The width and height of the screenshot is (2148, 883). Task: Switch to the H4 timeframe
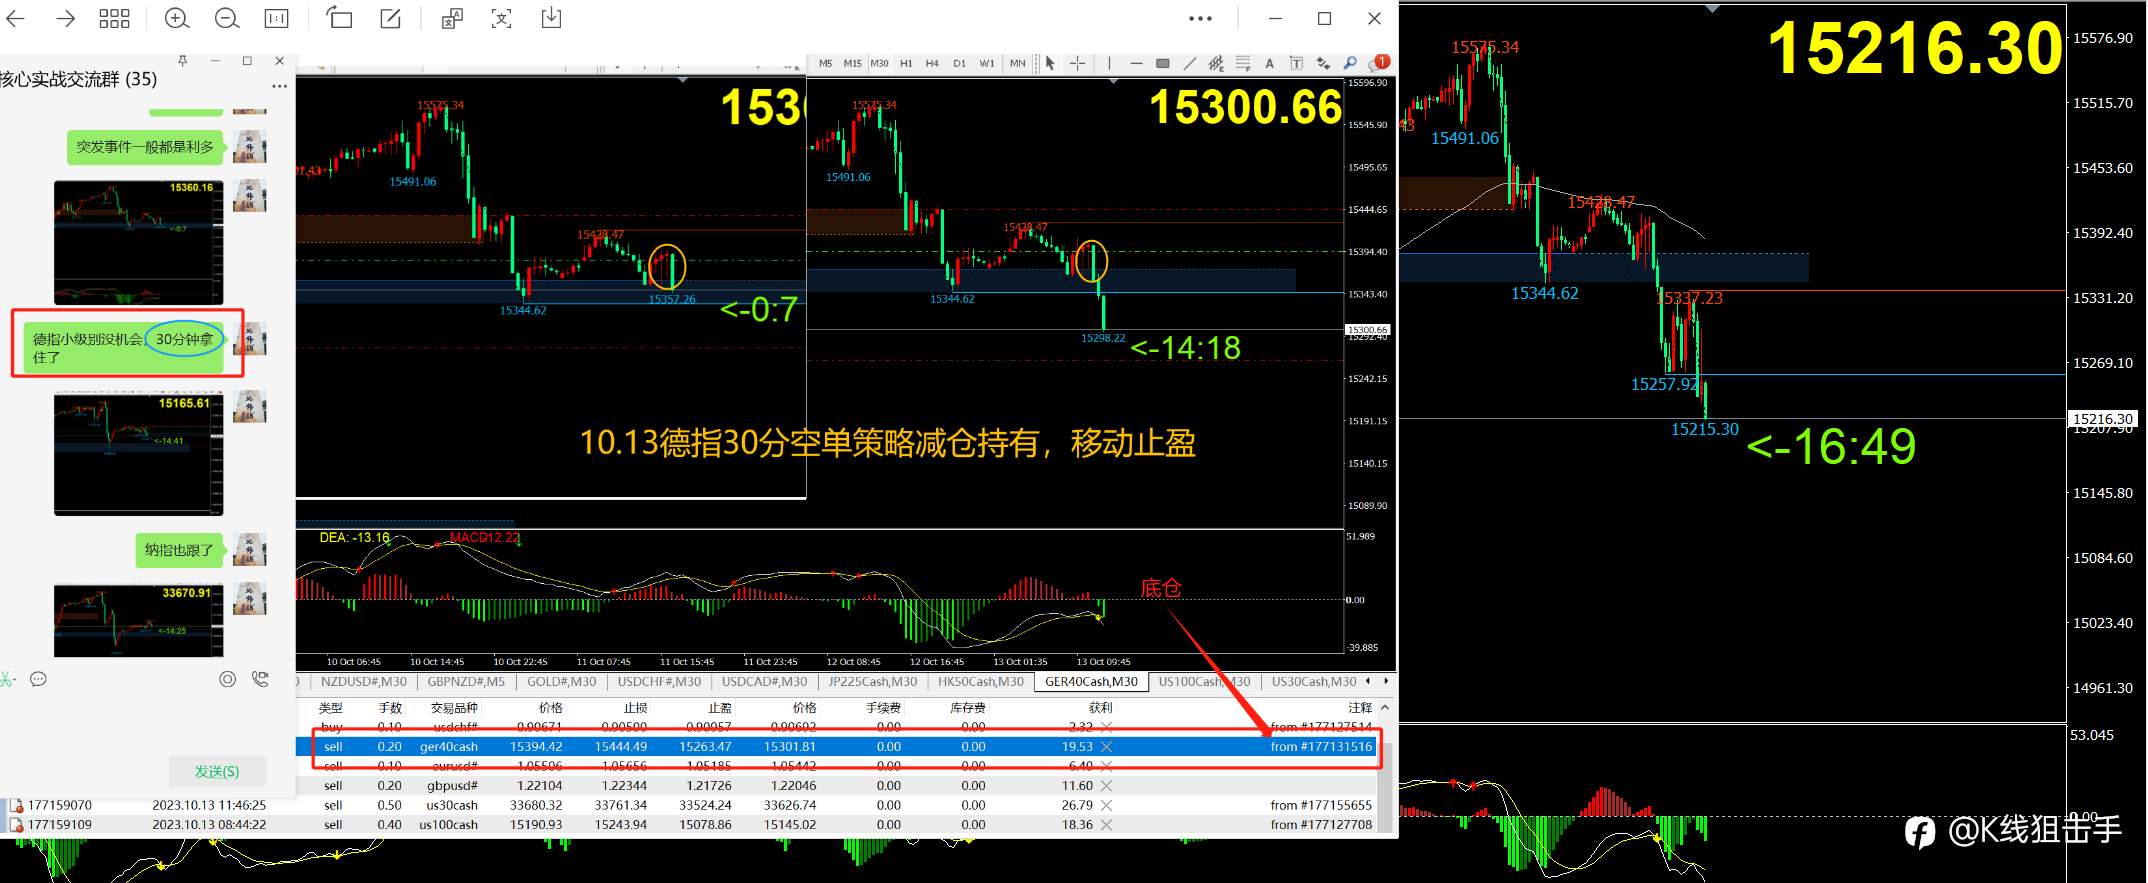pyautogui.click(x=932, y=63)
